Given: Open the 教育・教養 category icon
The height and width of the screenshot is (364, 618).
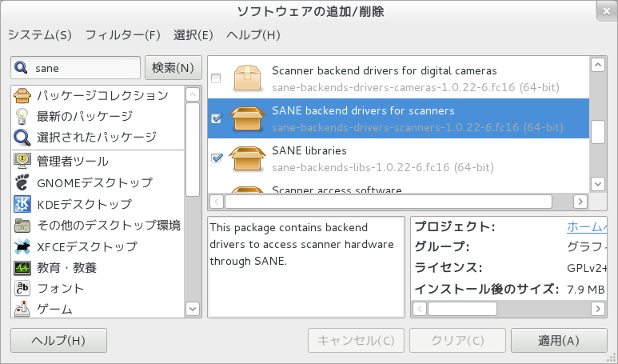Looking at the screenshot, I should (22, 268).
